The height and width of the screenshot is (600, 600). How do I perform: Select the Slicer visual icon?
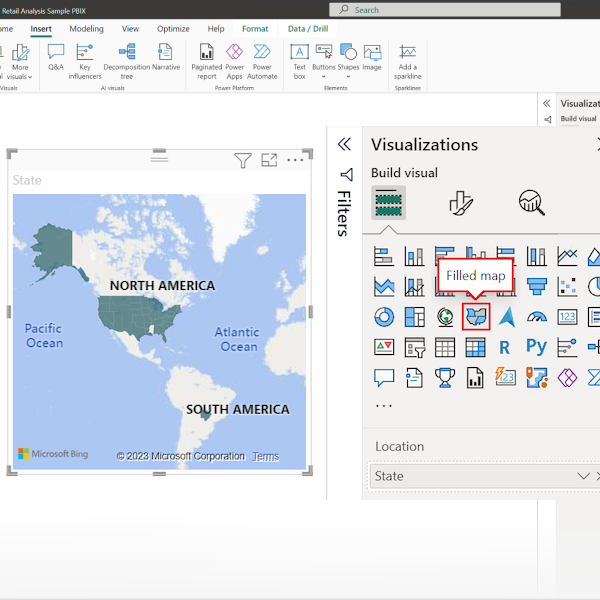(414, 347)
